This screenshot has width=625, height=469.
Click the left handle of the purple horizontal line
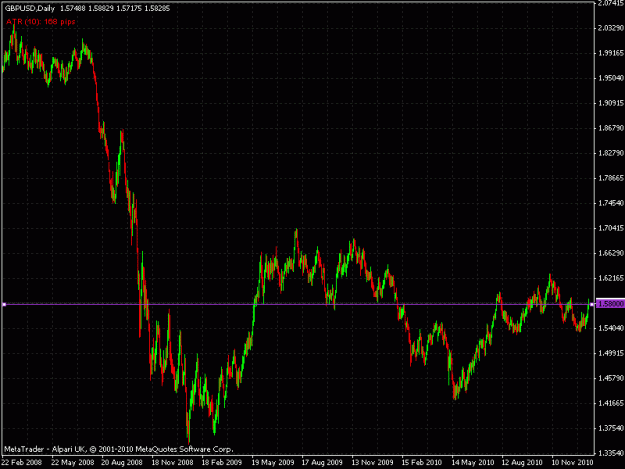pyautogui.click(x=4, y=304)
